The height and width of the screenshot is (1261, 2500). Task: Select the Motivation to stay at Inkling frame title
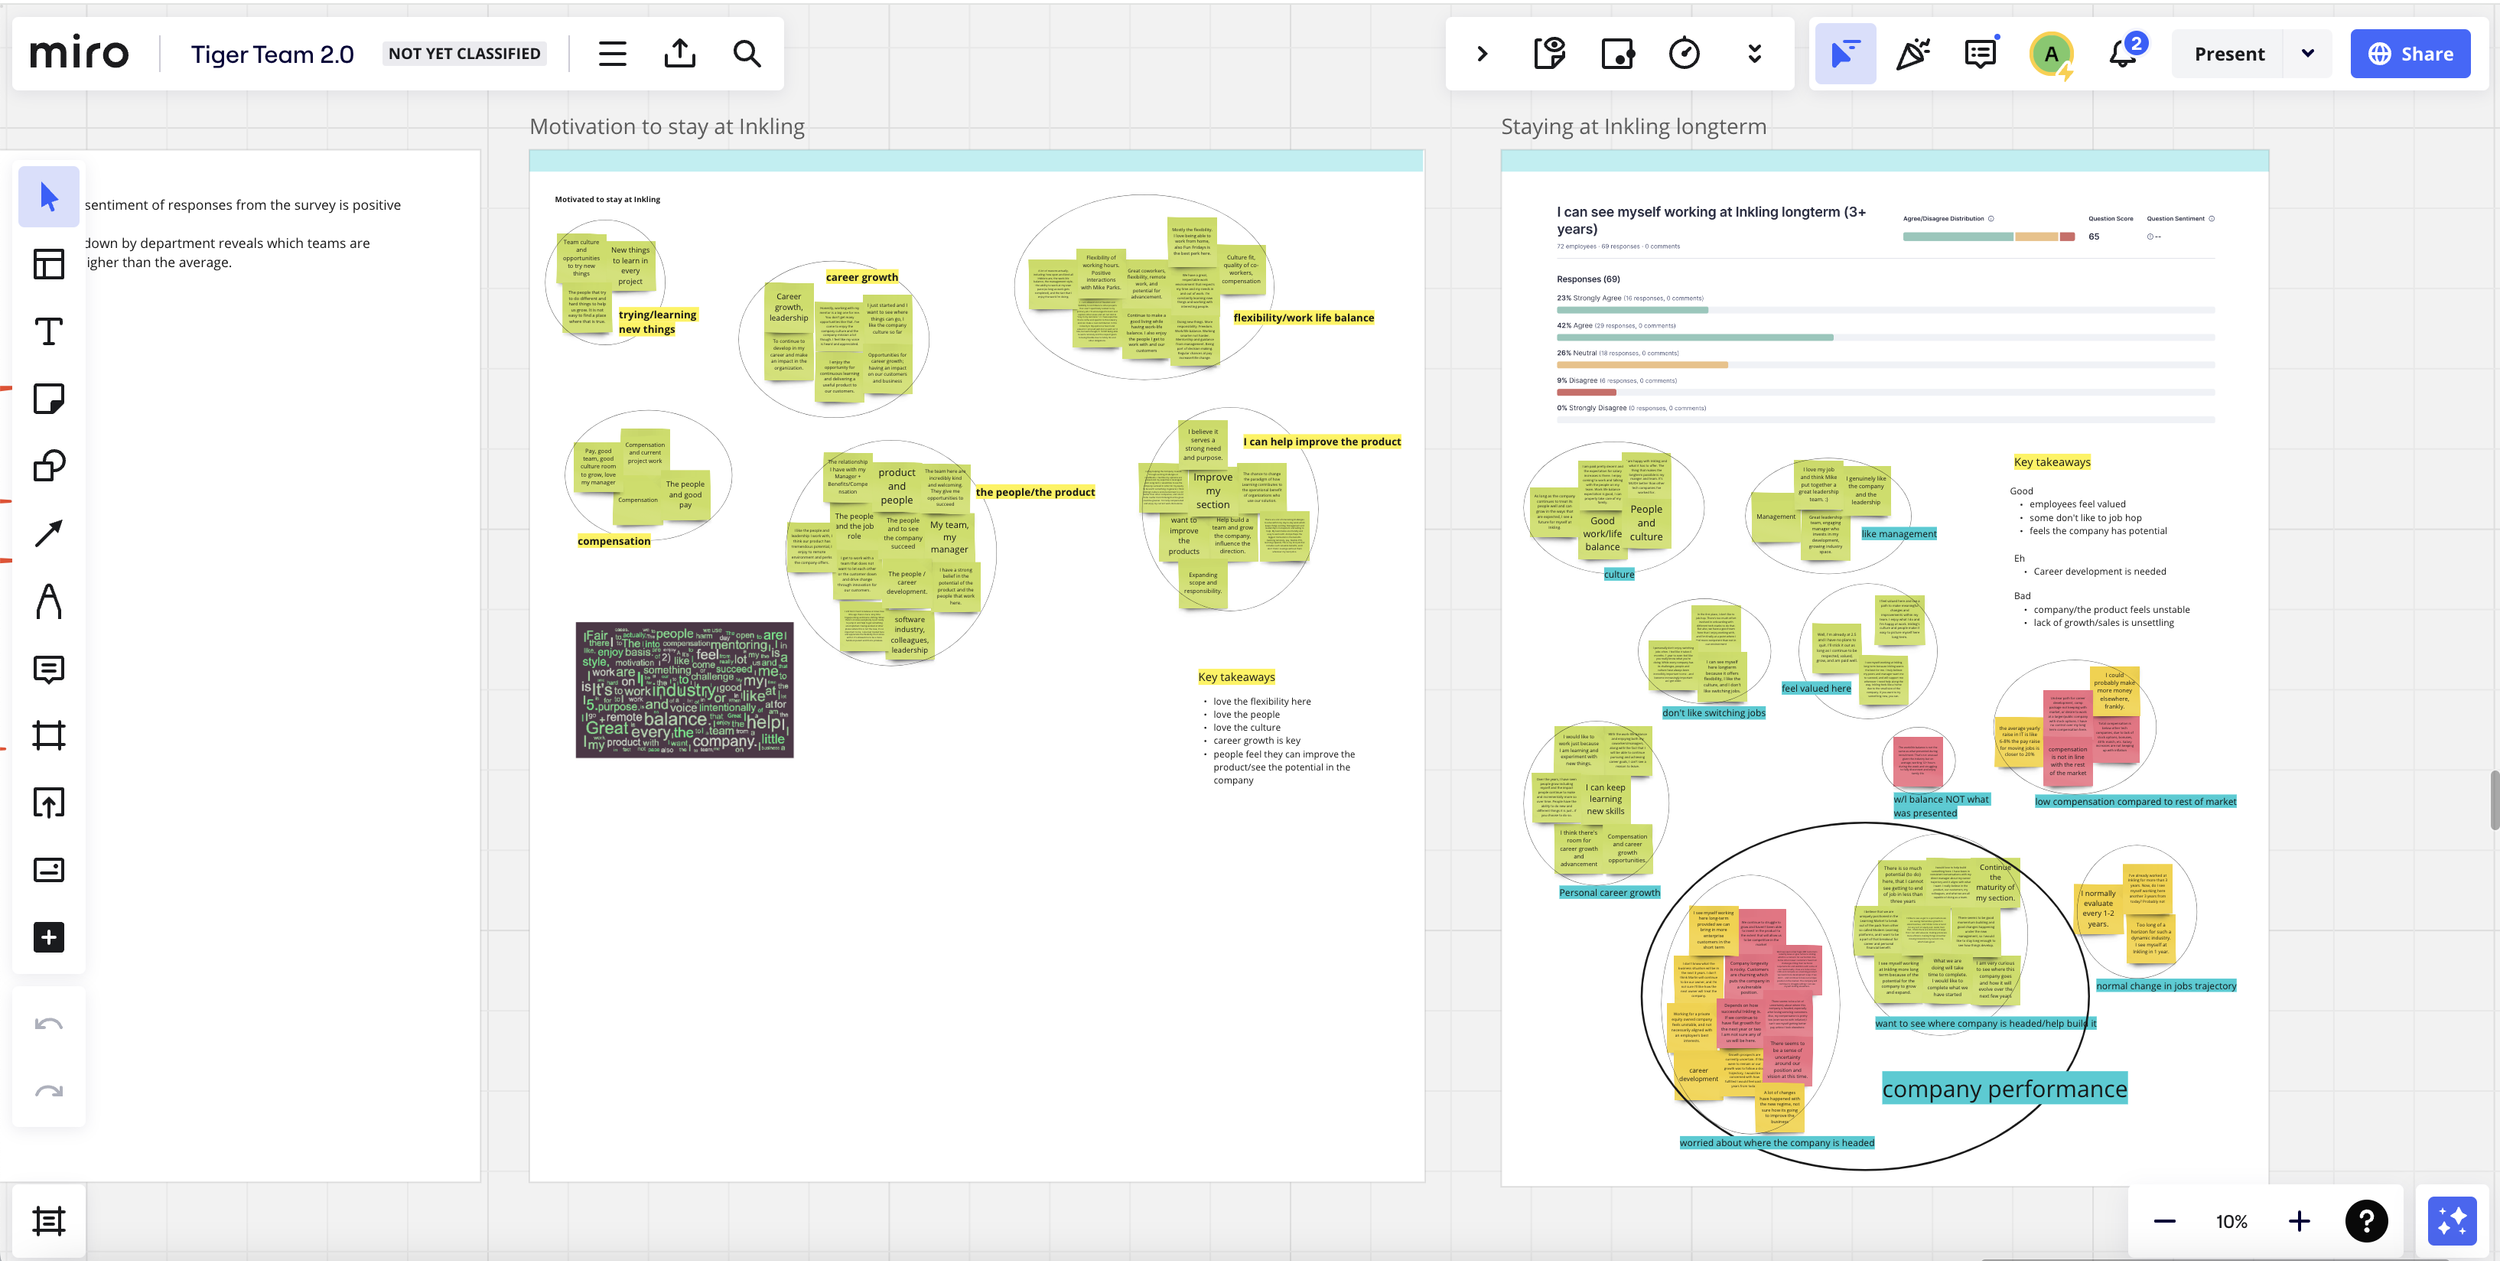click(x=667, y=126)
